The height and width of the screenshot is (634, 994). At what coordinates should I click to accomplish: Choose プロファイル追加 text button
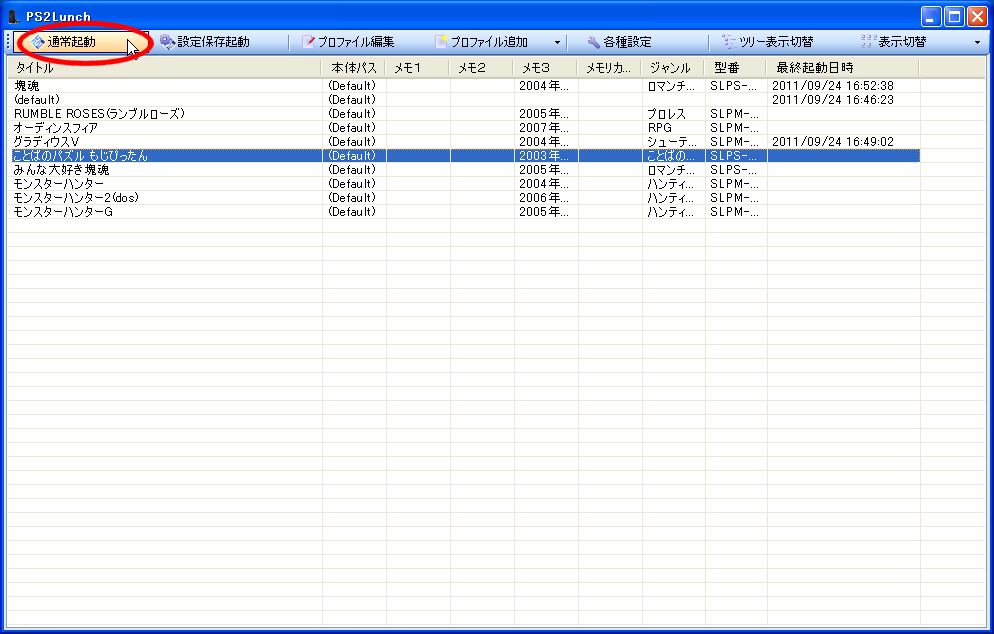(489, 42)
